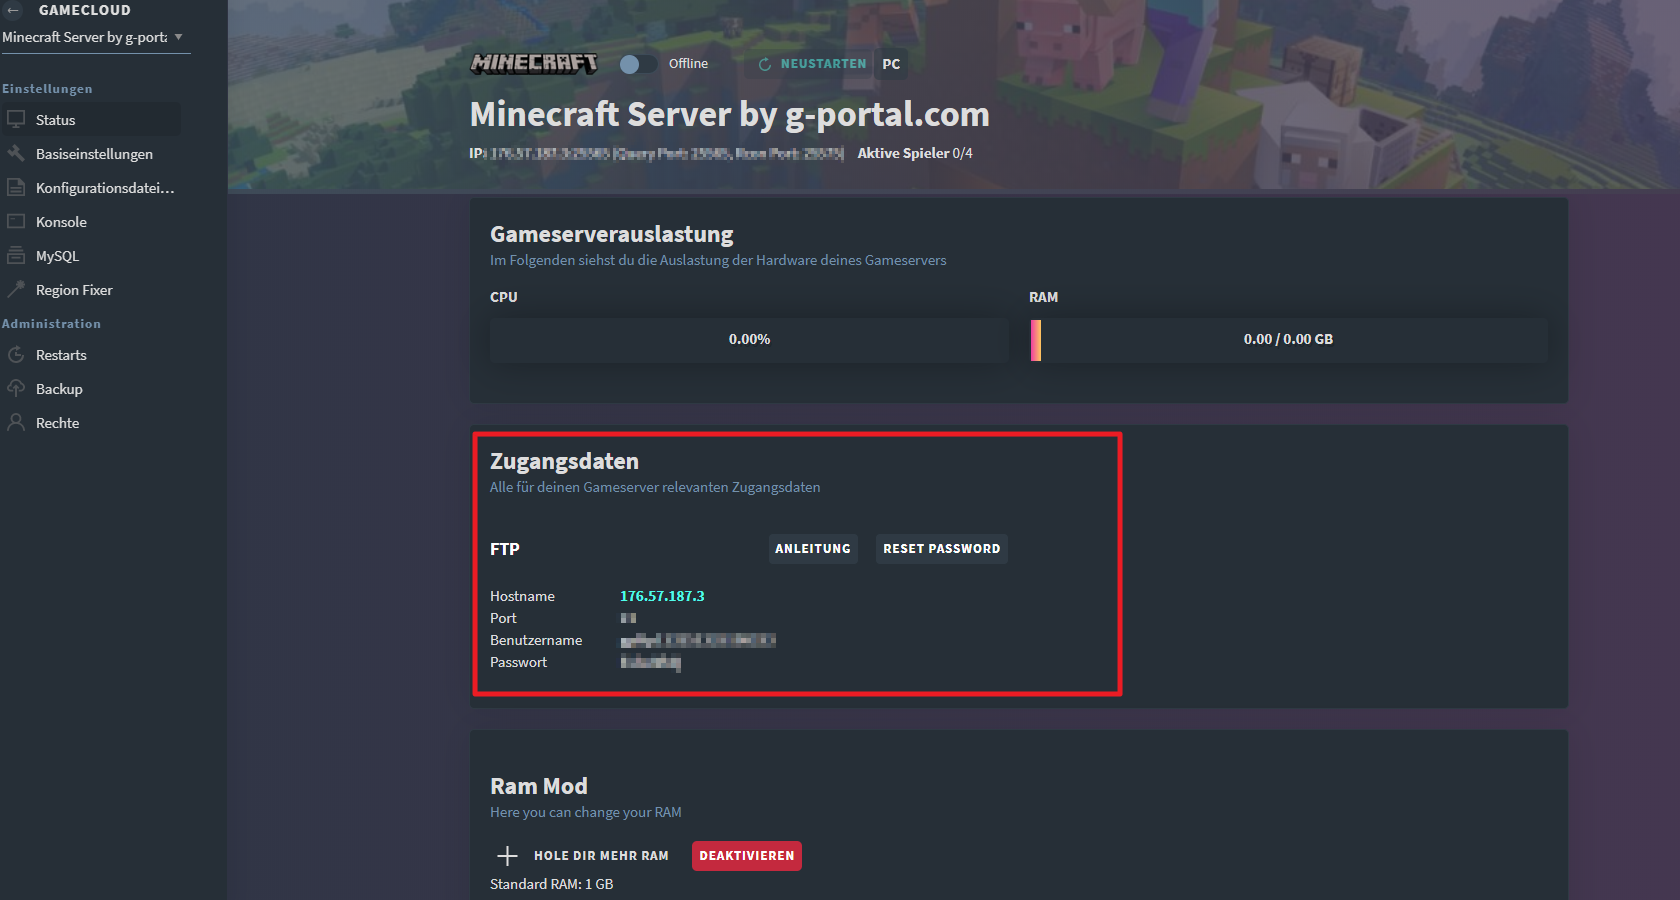Open the MySQL menu item
Viewport: 1680px width, 900px height.
click(x=57, y=256)
